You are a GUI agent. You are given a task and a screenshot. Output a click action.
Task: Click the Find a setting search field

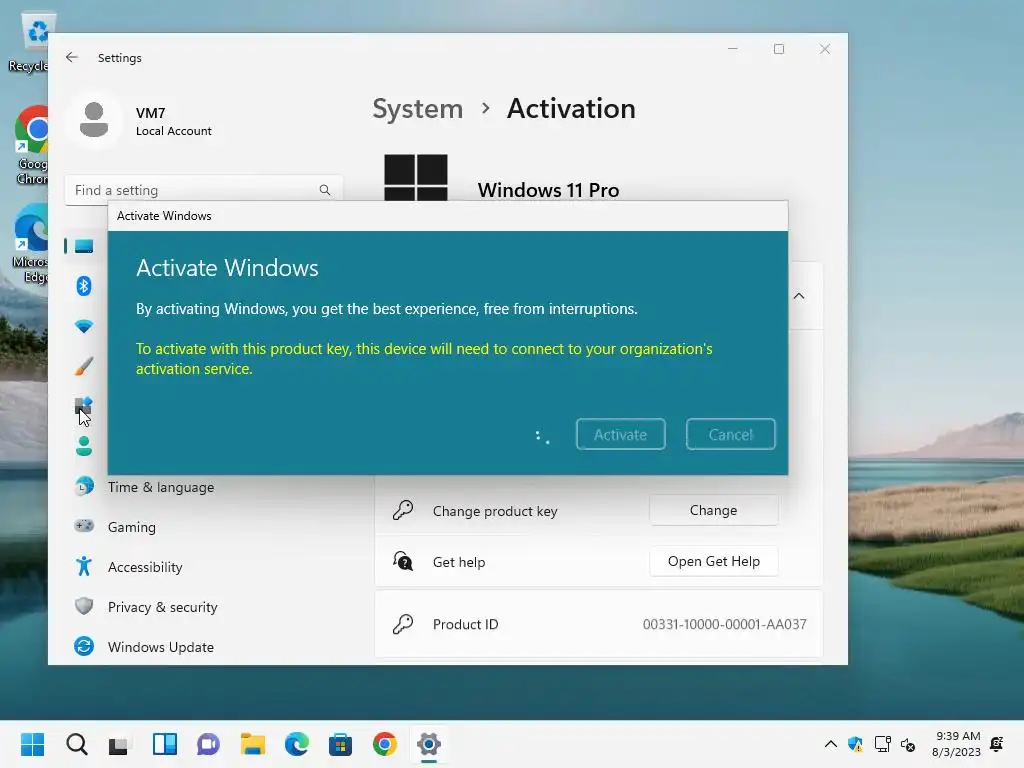pos(203,190)
